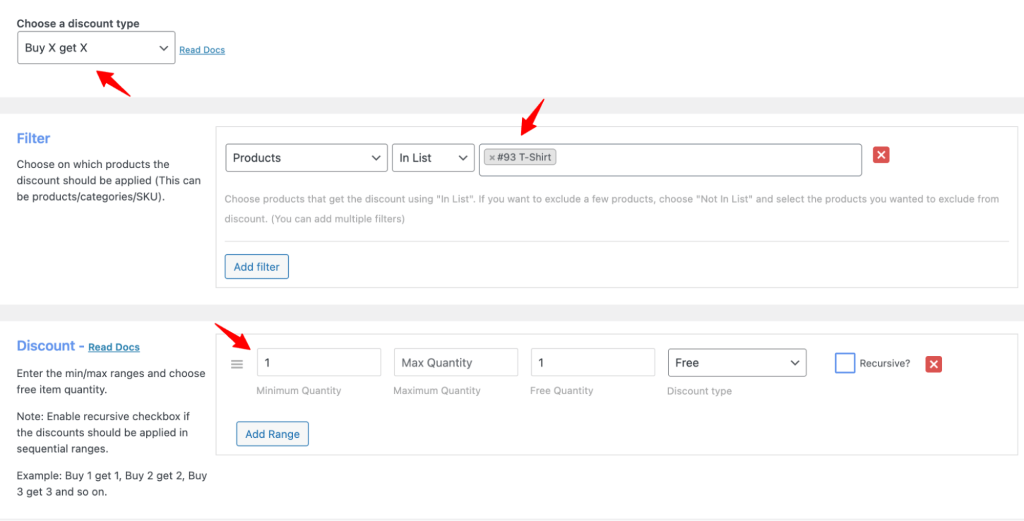The image size is (1024, 521).
Task: Click the Add filter button
Action: pos(257,266)
